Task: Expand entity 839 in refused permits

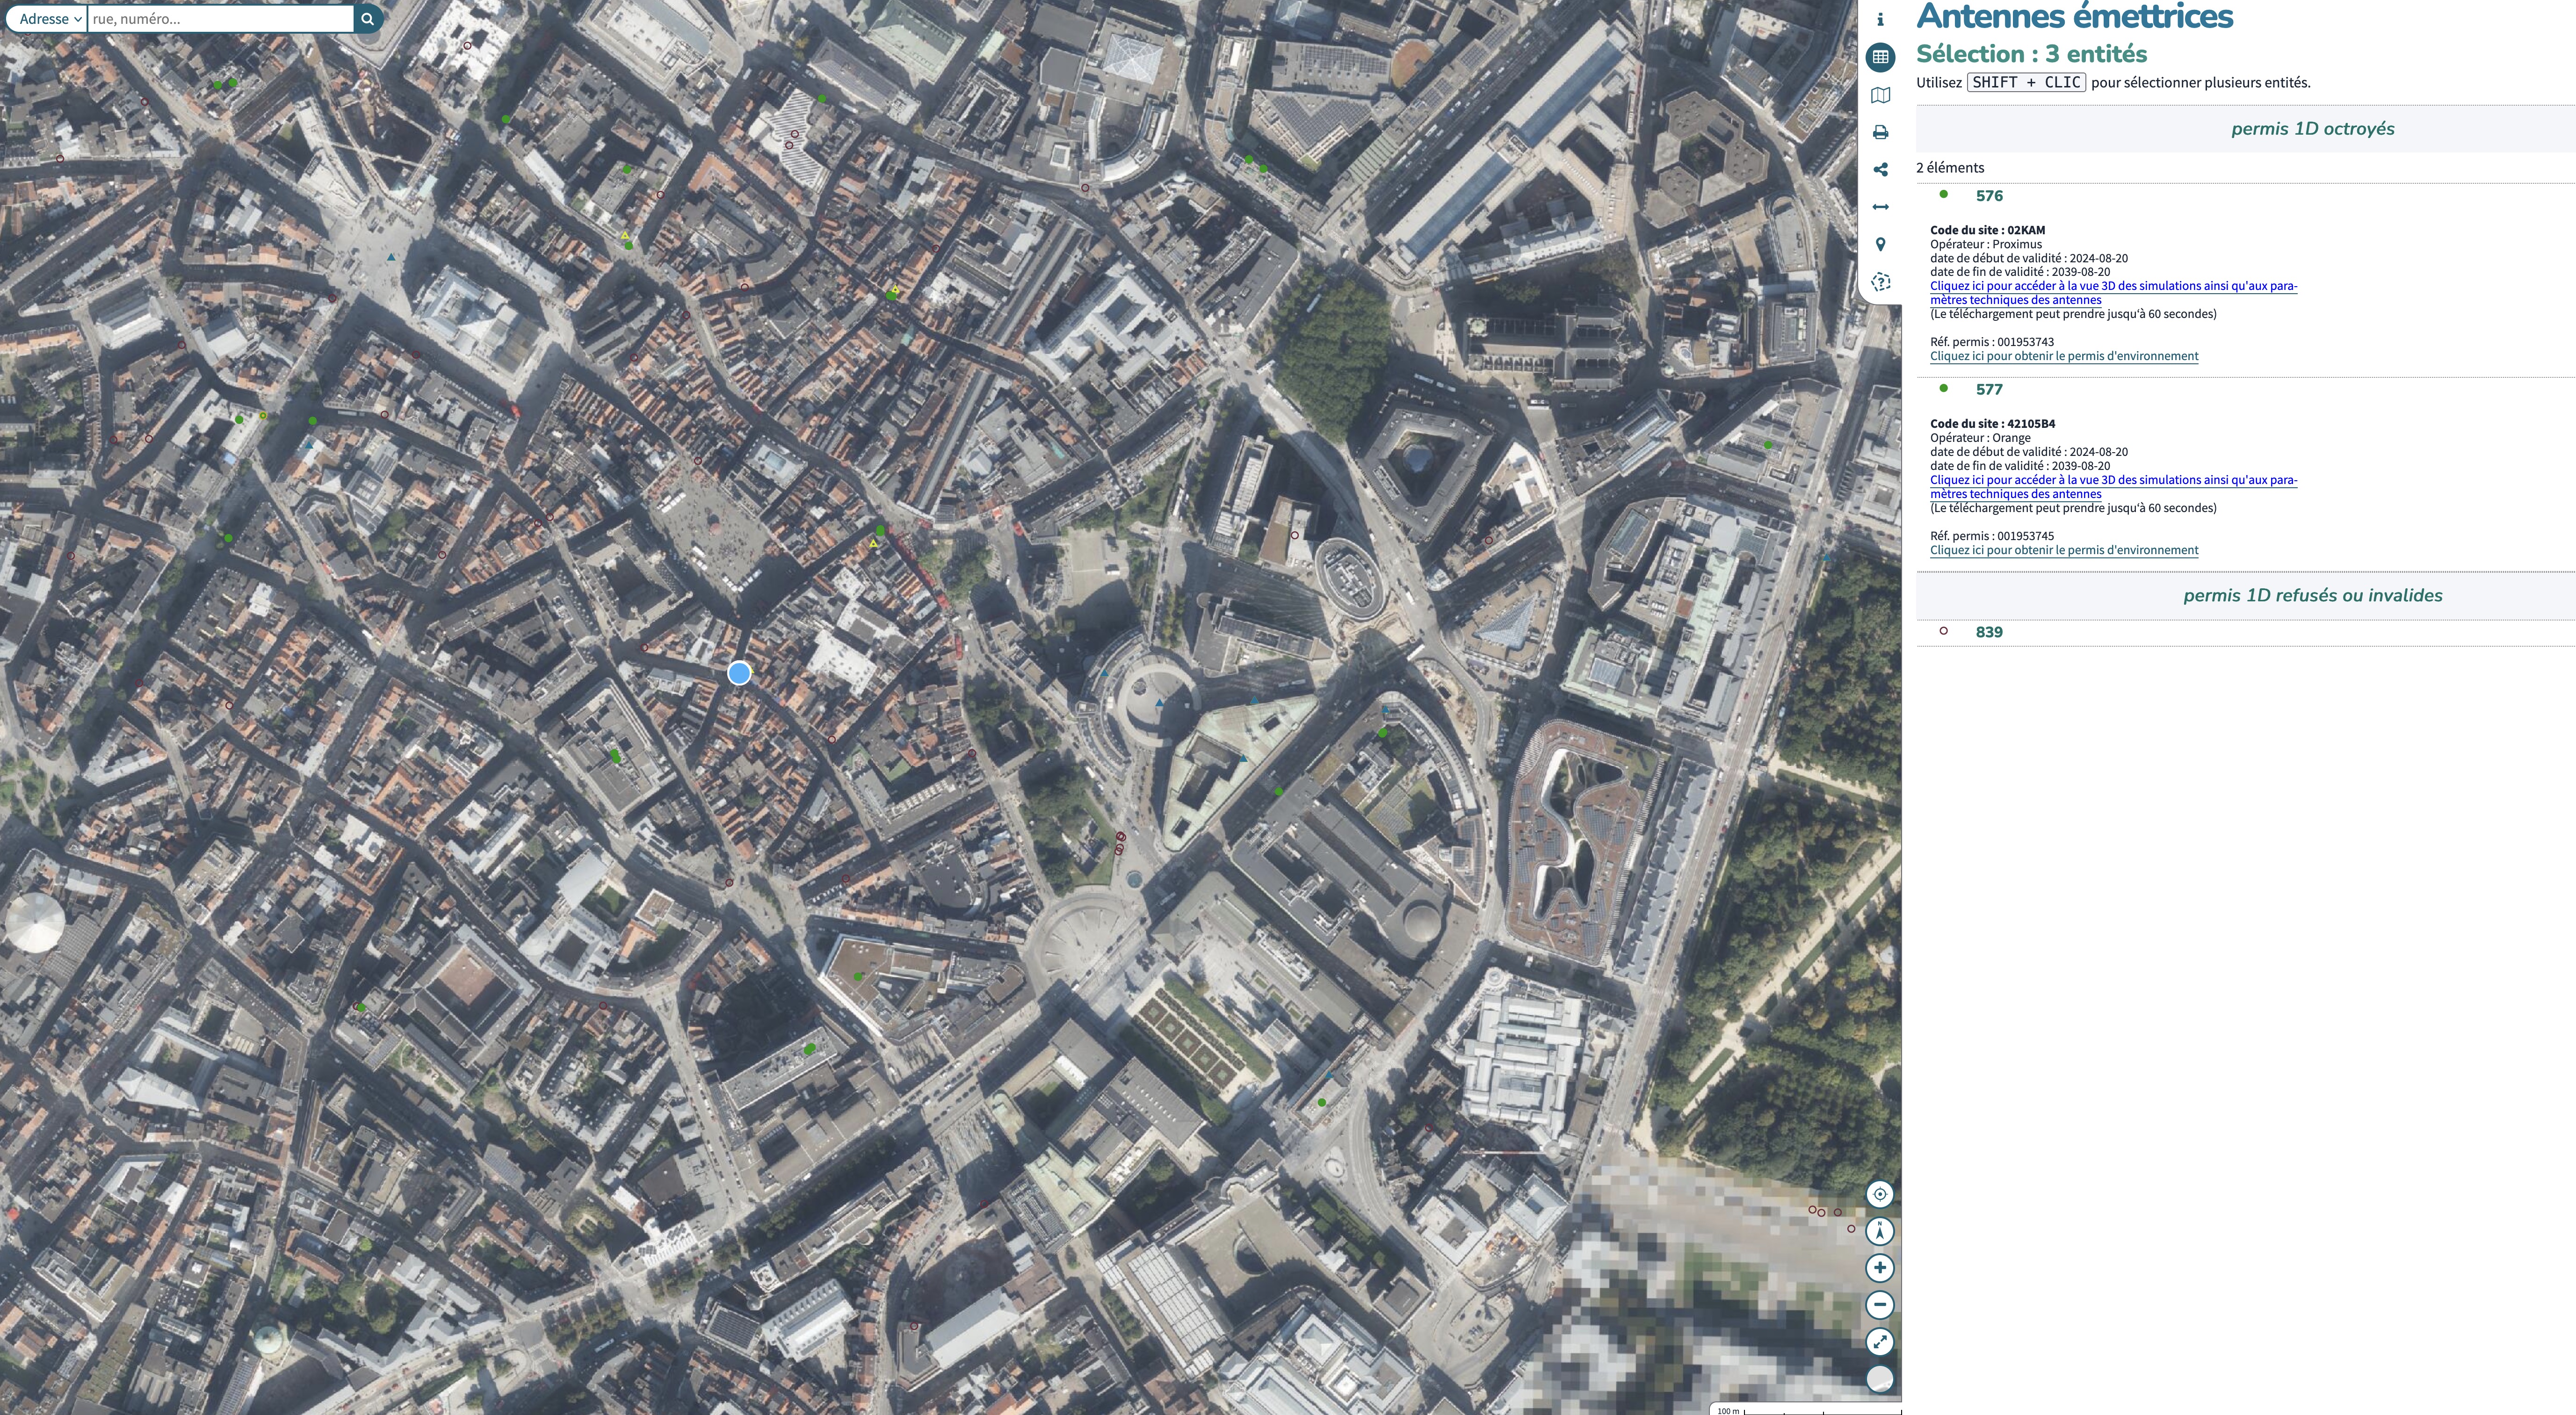Action: coord(1988,632)
